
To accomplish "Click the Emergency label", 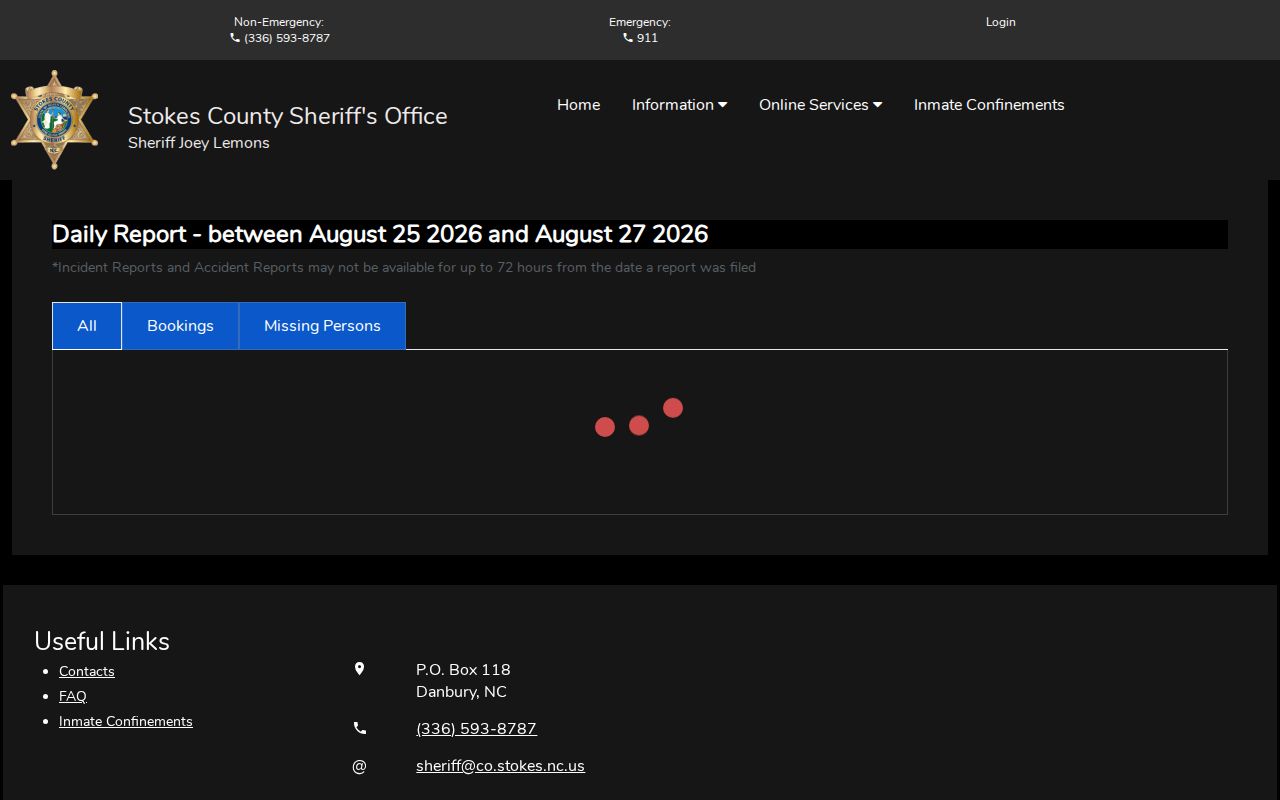I will tap(640, 22).
